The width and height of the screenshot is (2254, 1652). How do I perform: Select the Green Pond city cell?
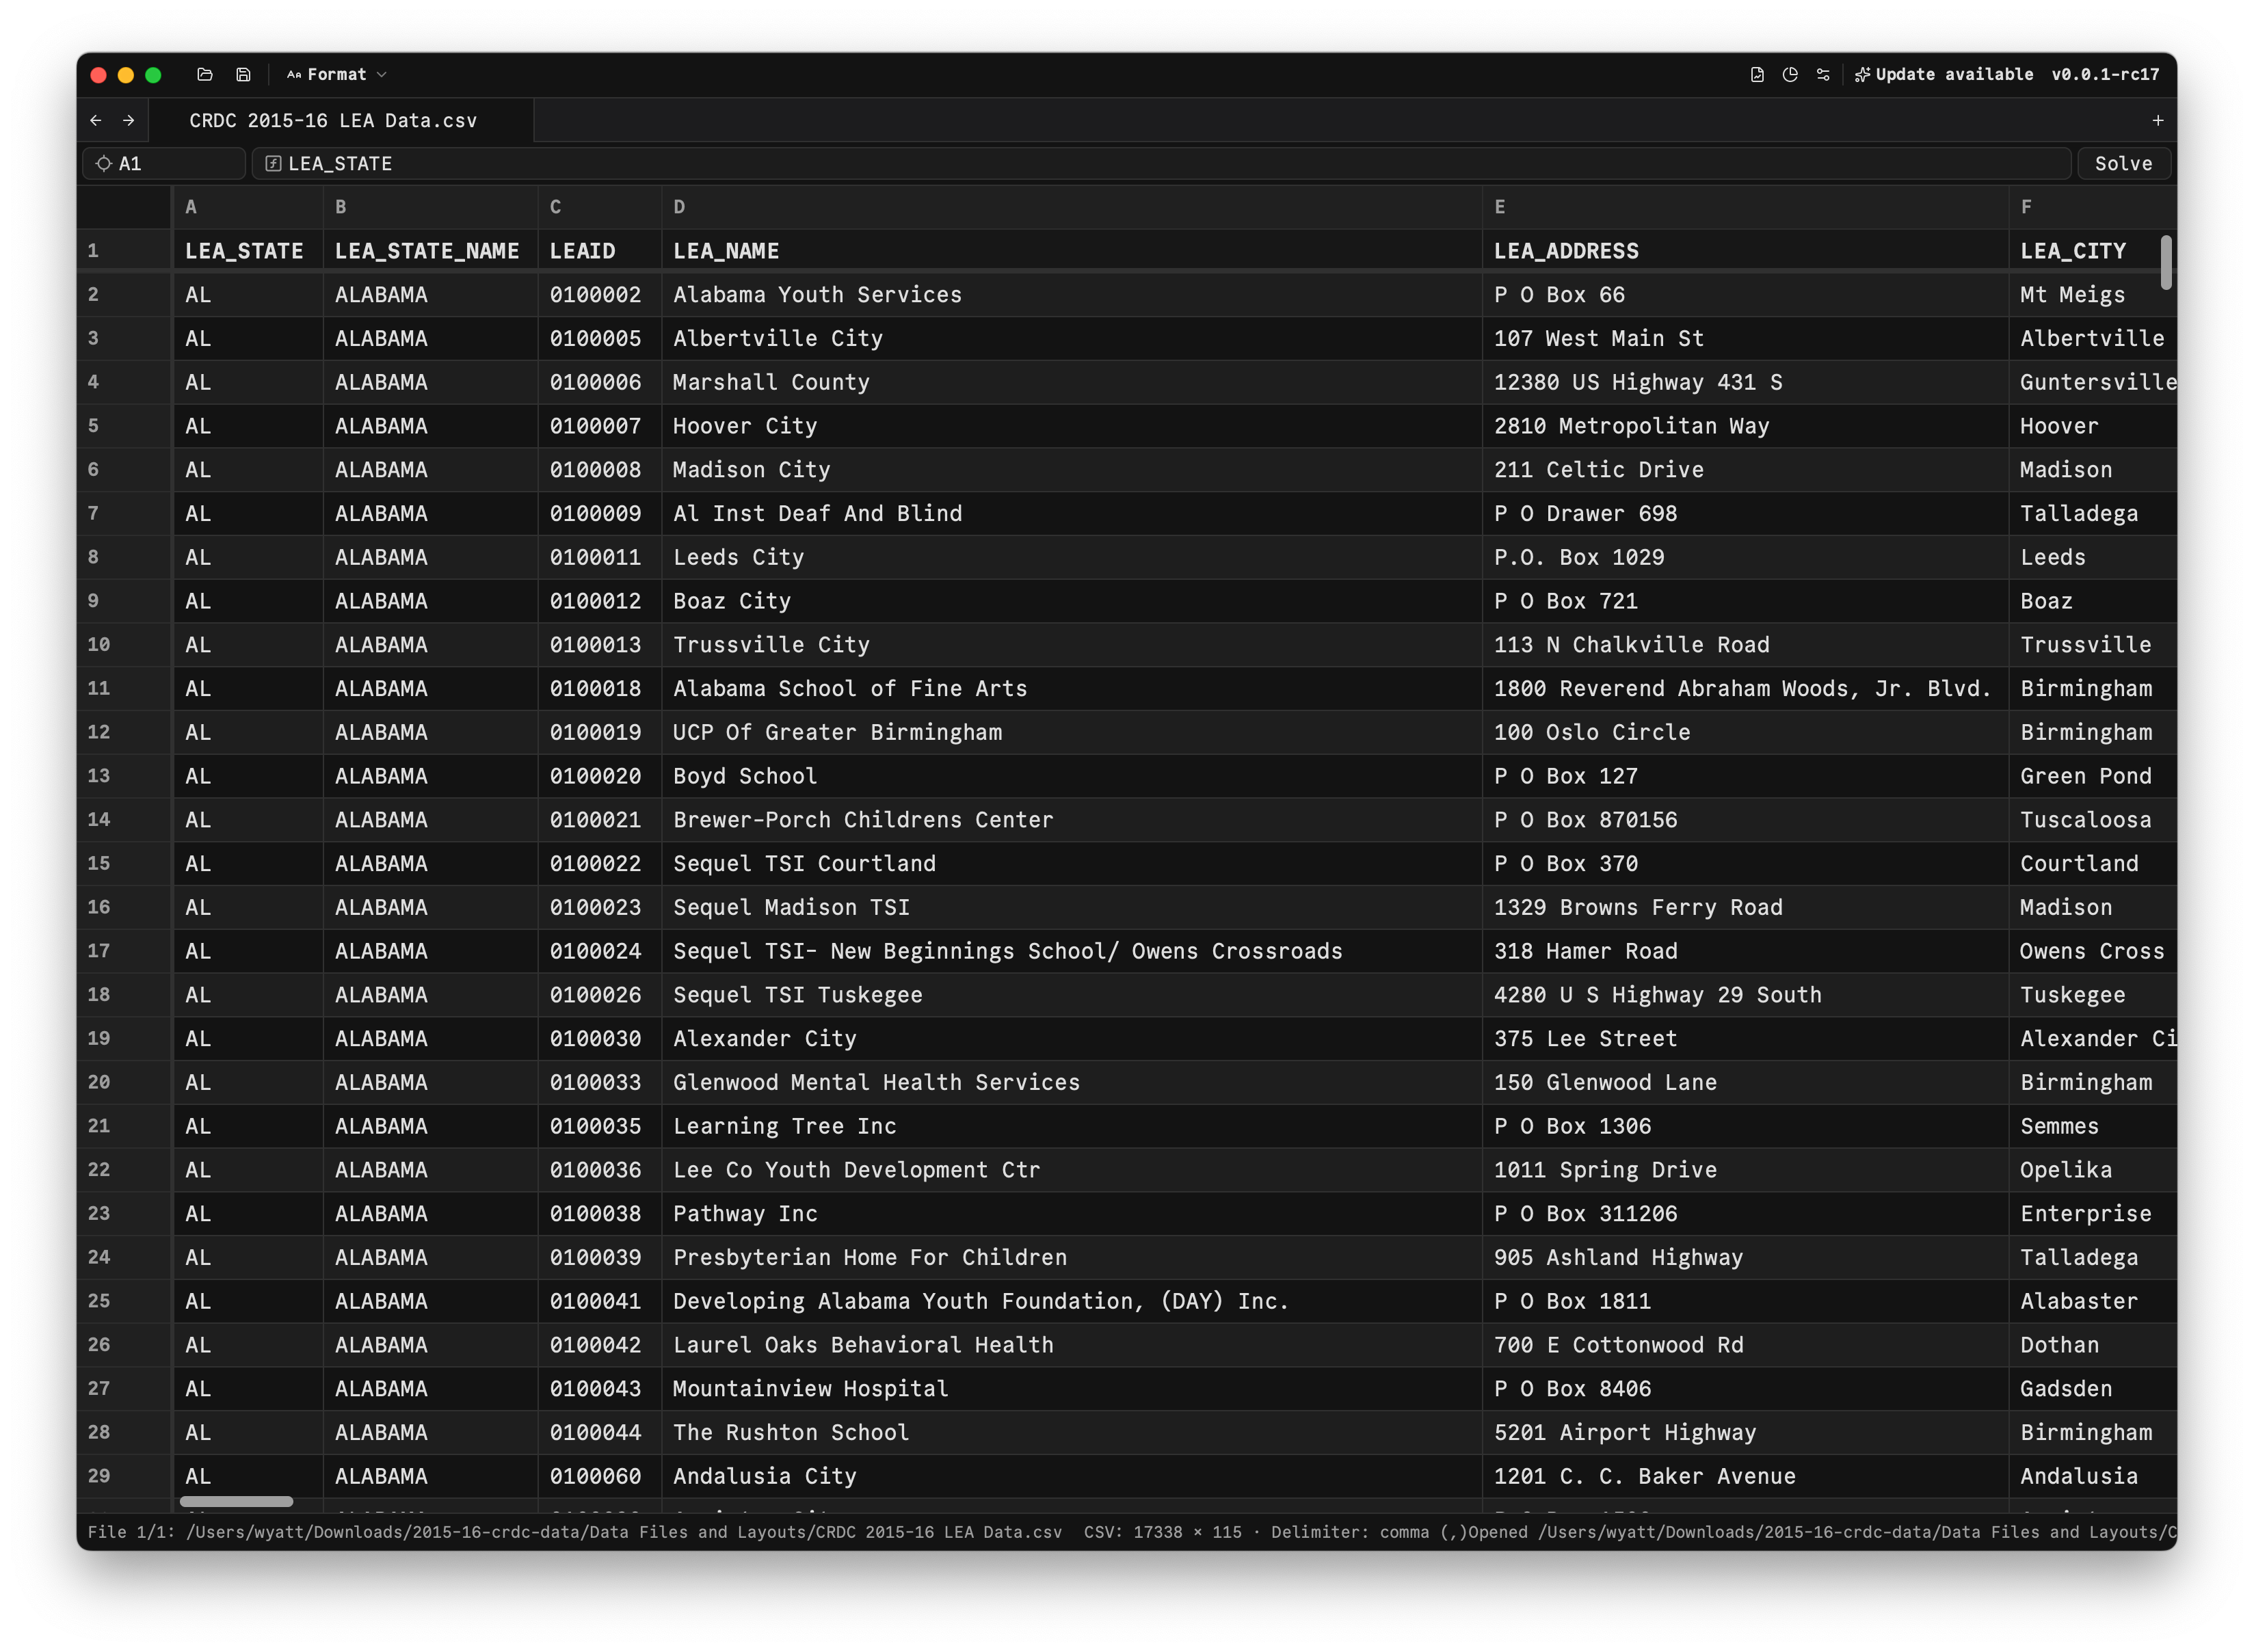click(2092, 776)
